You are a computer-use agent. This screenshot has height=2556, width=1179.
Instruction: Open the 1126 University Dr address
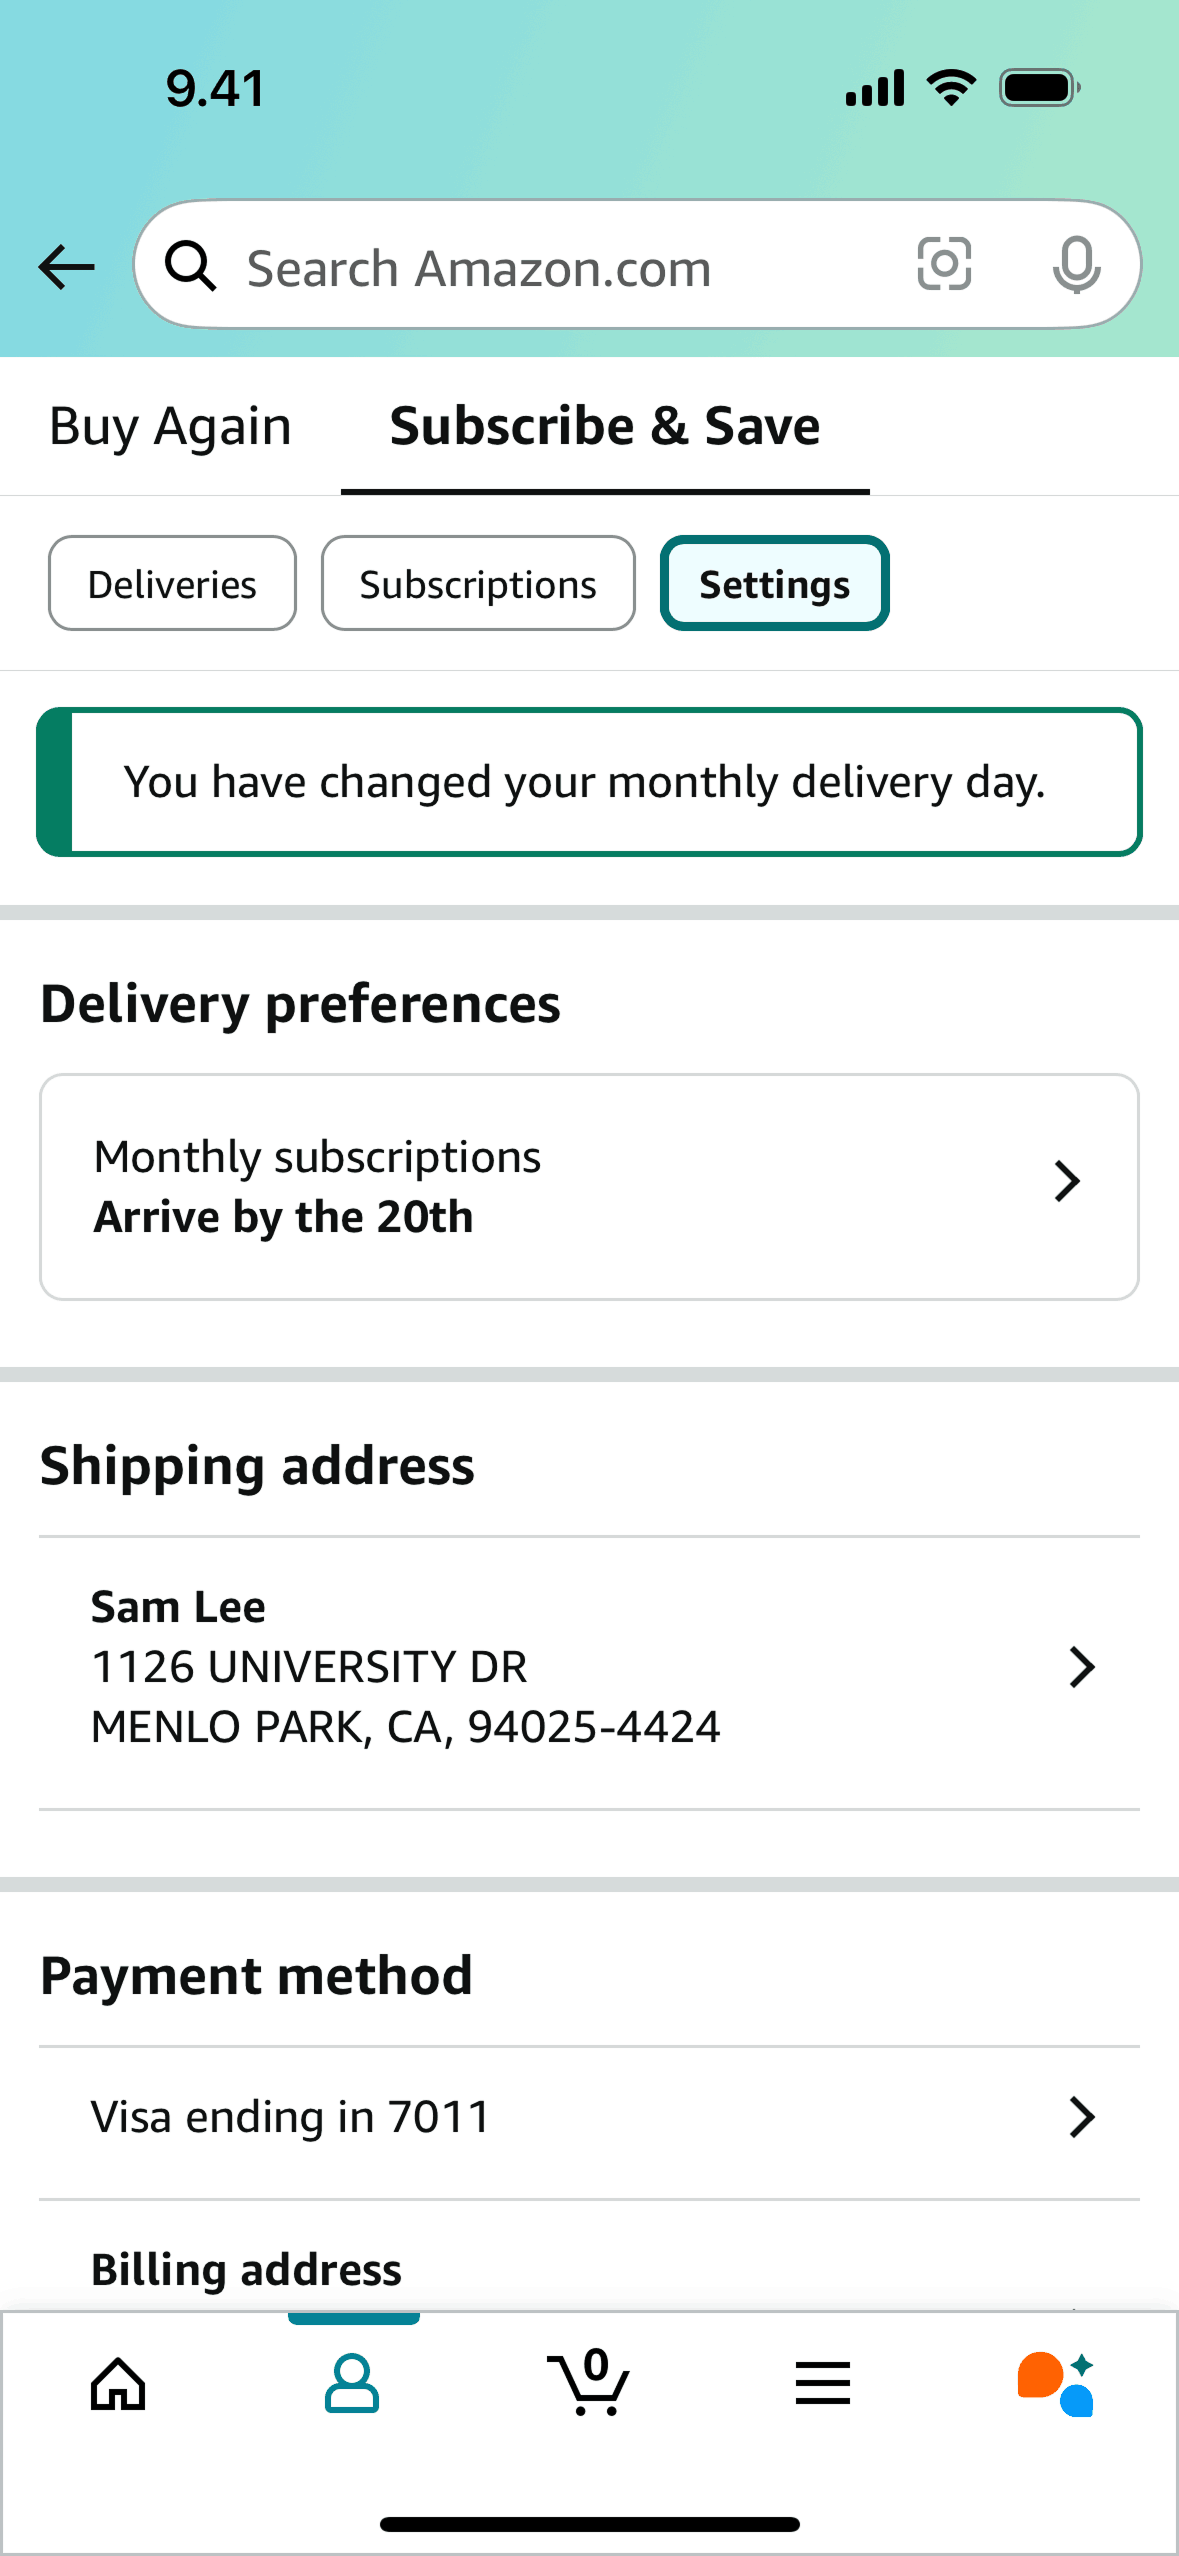point(309,1667)
